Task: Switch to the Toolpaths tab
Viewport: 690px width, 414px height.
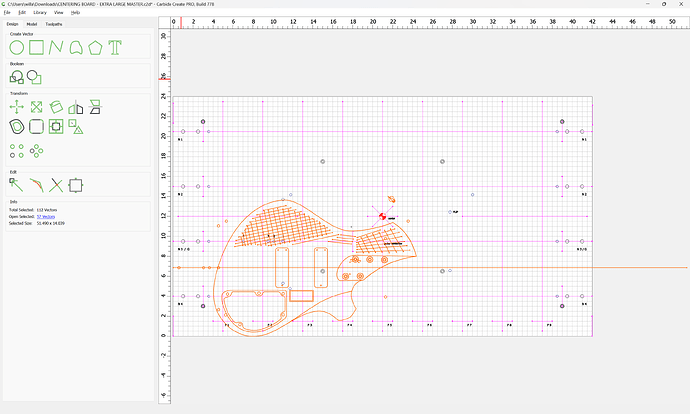Action: (54, 24)
